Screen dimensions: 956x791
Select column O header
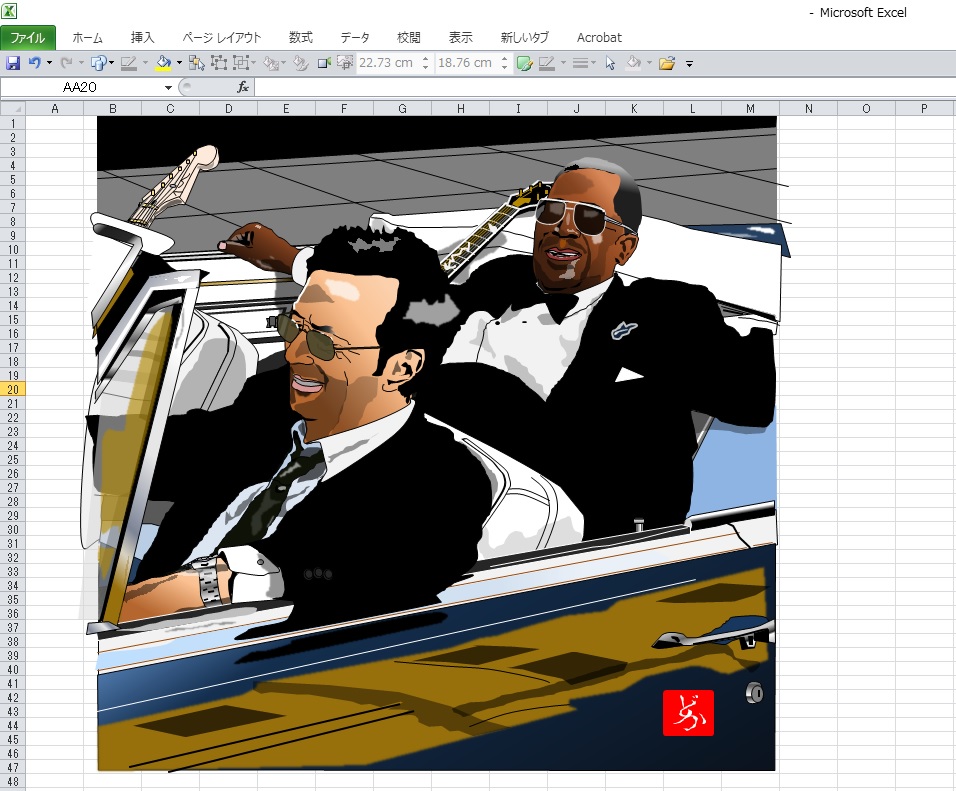tap(866, 109)
